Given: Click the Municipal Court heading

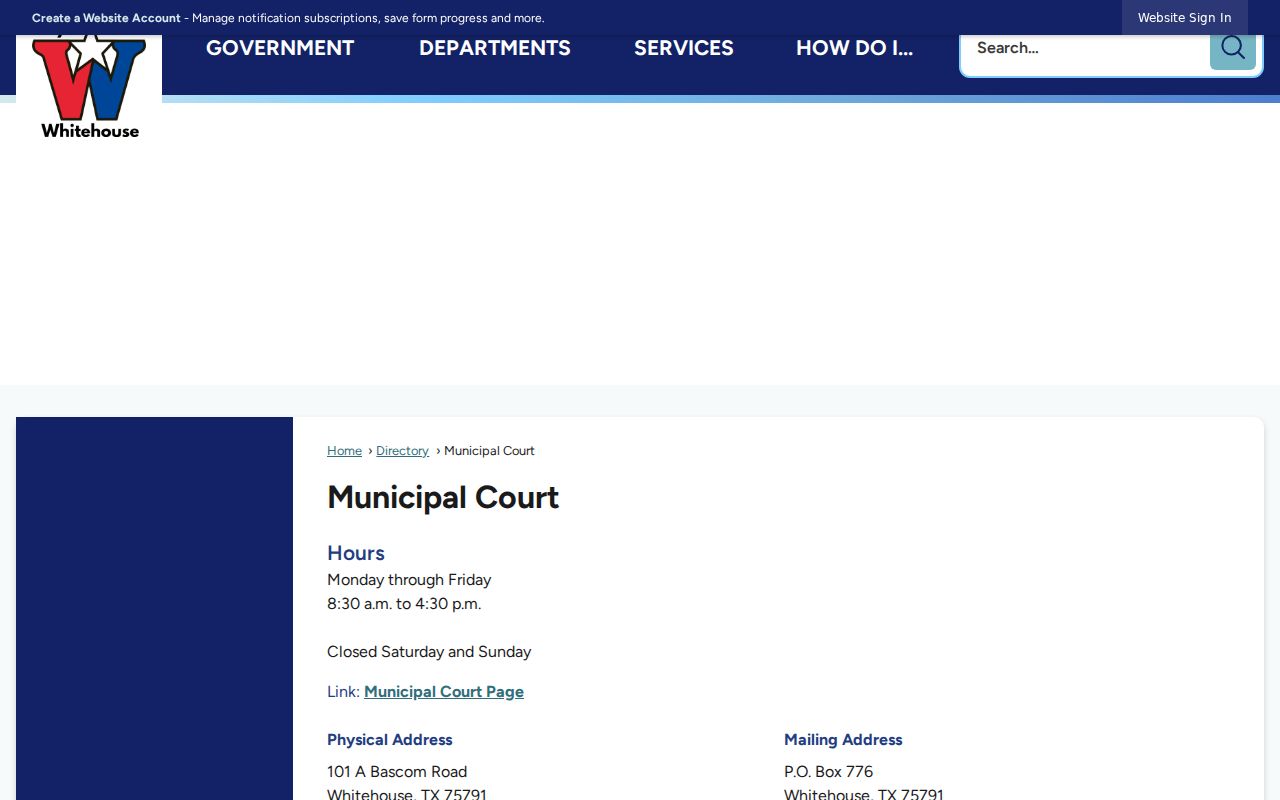Looking at the screenshot, I should coord(443,497).
